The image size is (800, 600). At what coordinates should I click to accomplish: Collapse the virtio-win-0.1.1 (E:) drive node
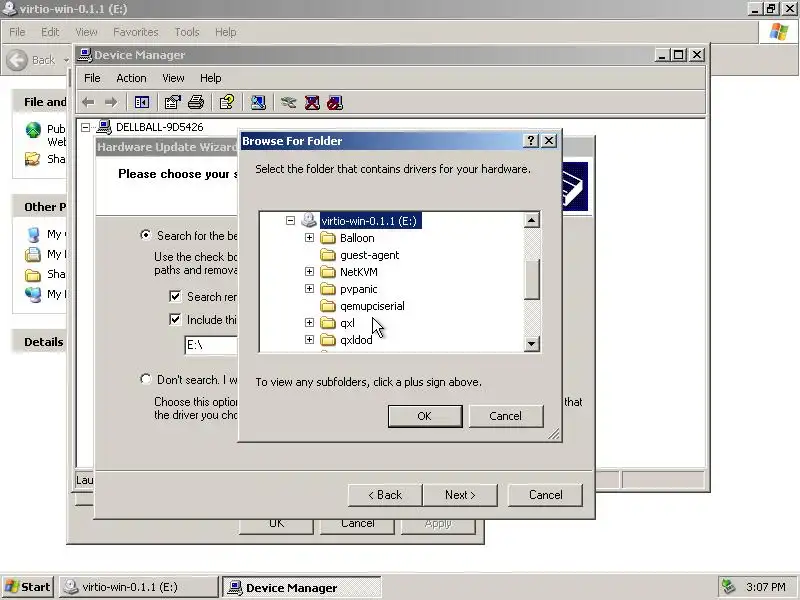tap(290, 220)
